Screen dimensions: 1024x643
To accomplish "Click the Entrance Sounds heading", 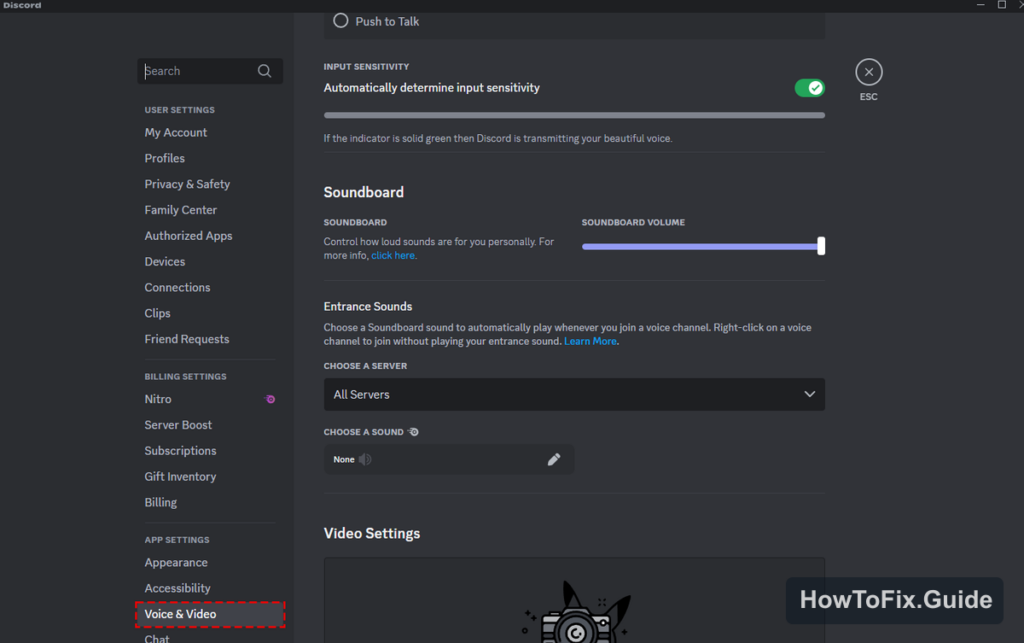I will click(x=368, y=307).
